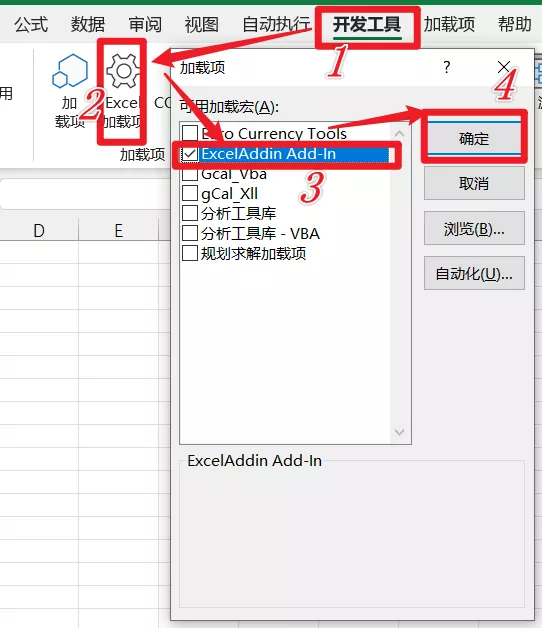Screen dimensions: 542x628
Task: Click the 浏览(B)... button
Action: click(474, 229)
